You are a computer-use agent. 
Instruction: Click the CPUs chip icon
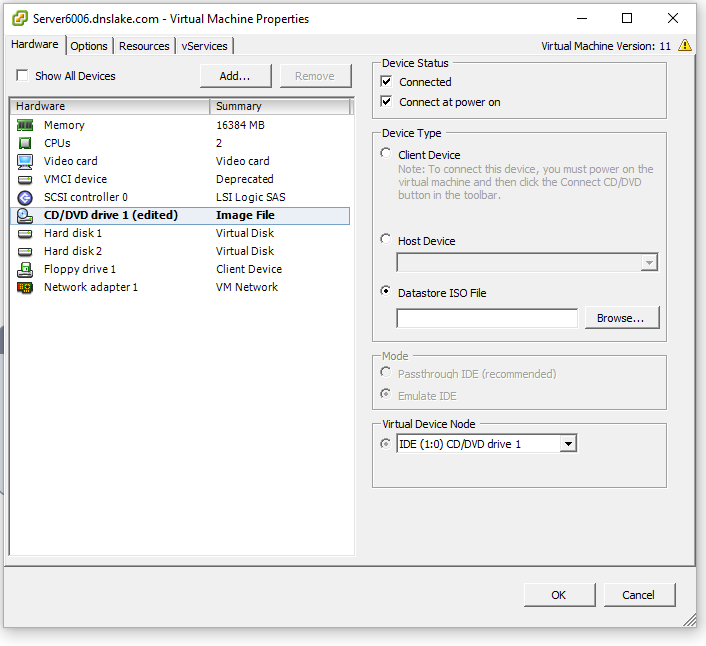(25, 143)
